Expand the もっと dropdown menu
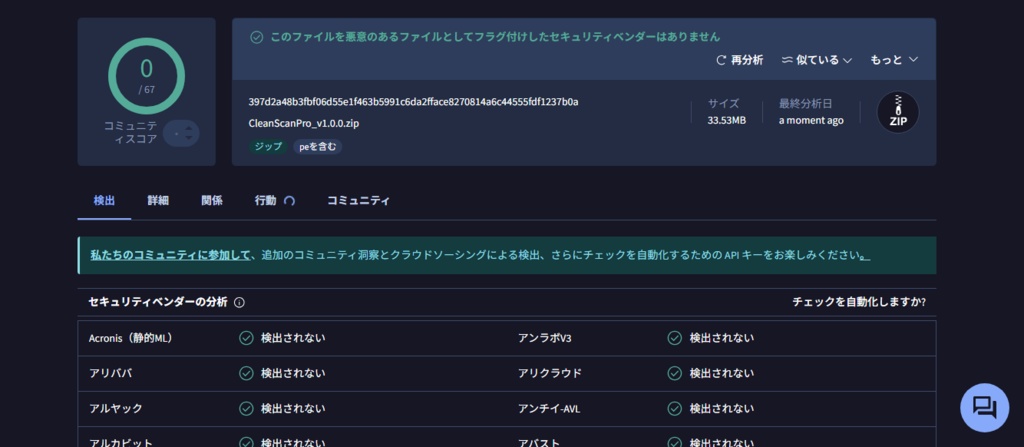This screenshot has width=1024, height=447. 894,60
